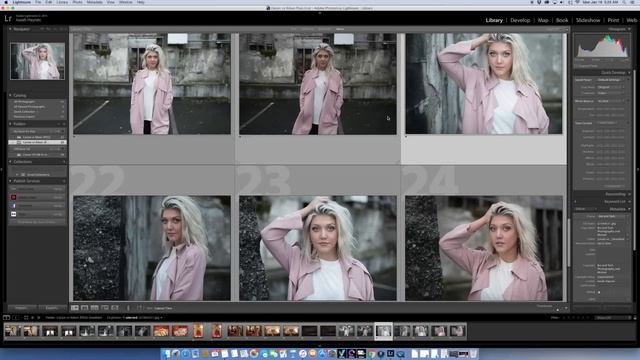Screen dimensions: 640x360
Task: Select grid photo numbered 23
Action: pos(318,248)
